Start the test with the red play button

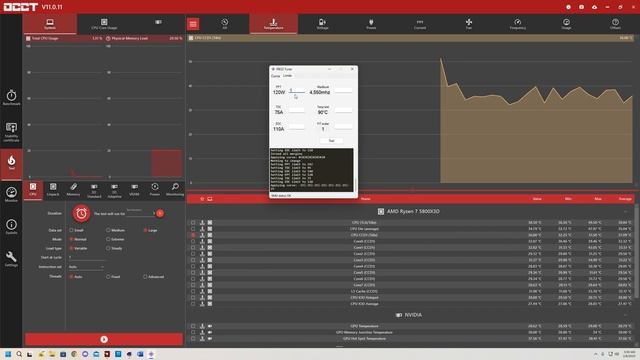point(104,339)
